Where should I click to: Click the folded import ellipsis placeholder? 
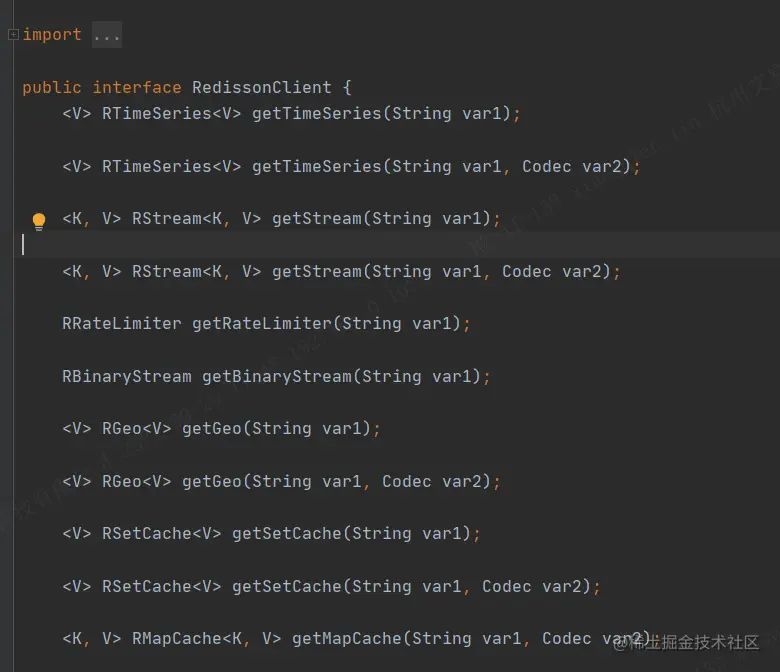(106, 35)
